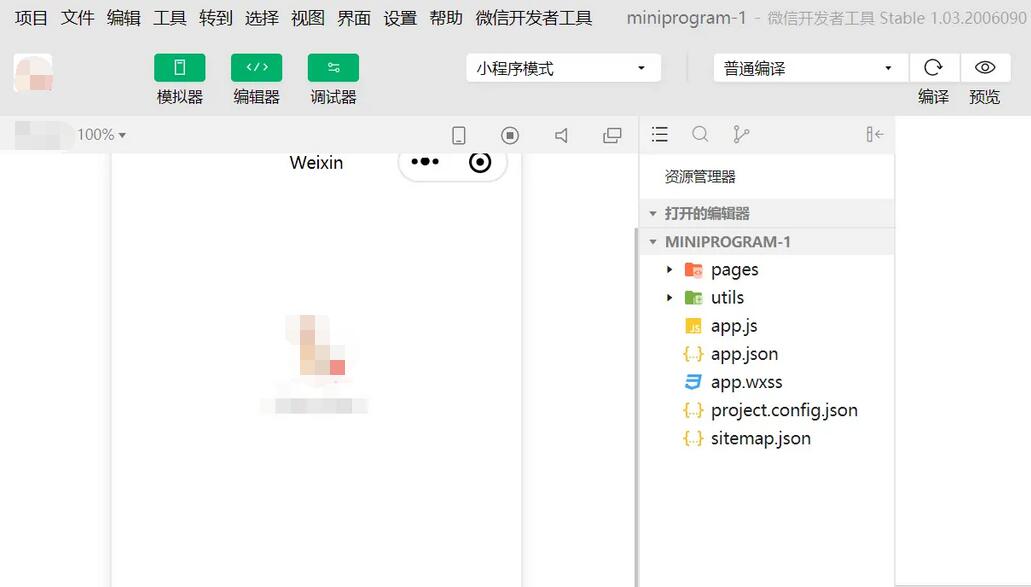
Task: Open the search icon in editor sidebar
Action: tap(700, 134)
